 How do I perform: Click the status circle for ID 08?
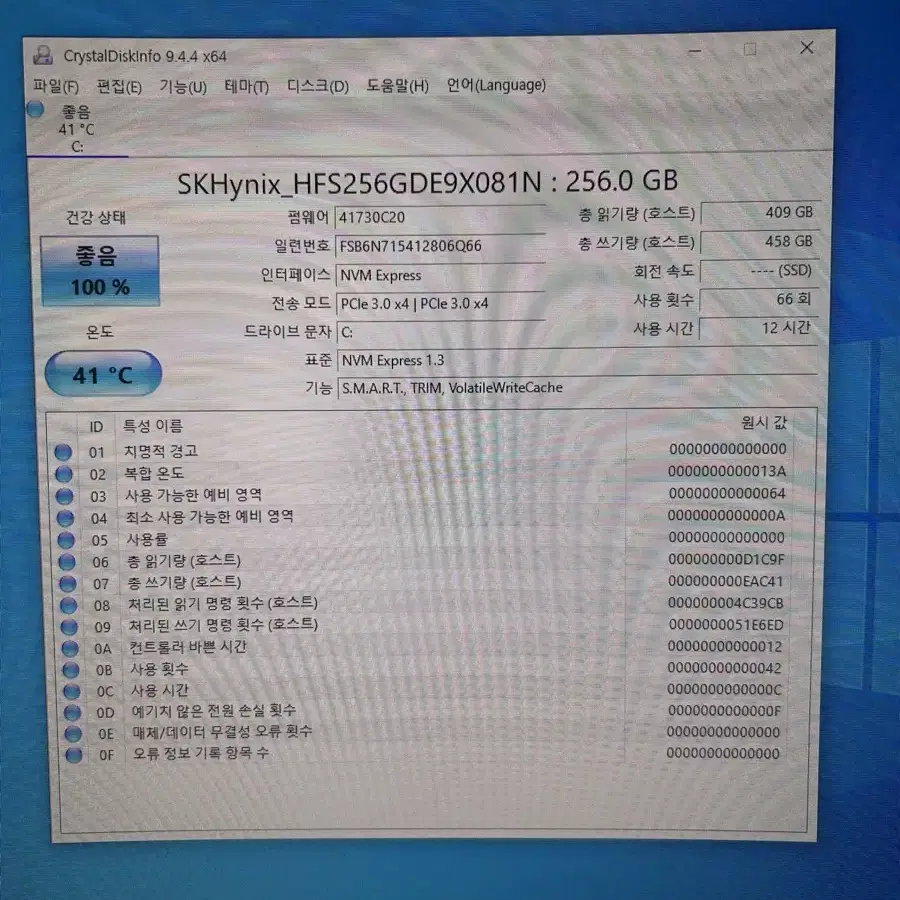pyautogui.click(x=68, y=605)
